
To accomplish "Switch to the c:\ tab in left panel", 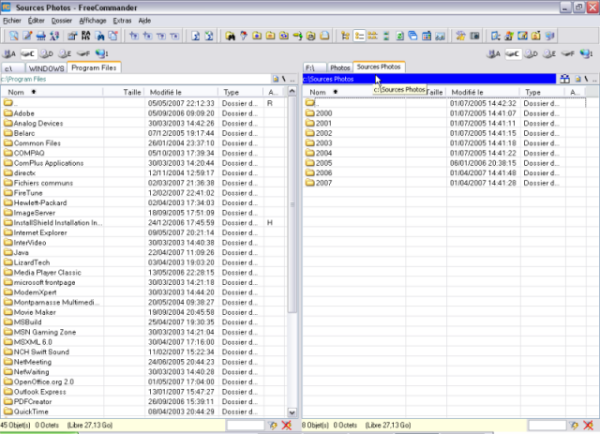I will tap(13, 69).
